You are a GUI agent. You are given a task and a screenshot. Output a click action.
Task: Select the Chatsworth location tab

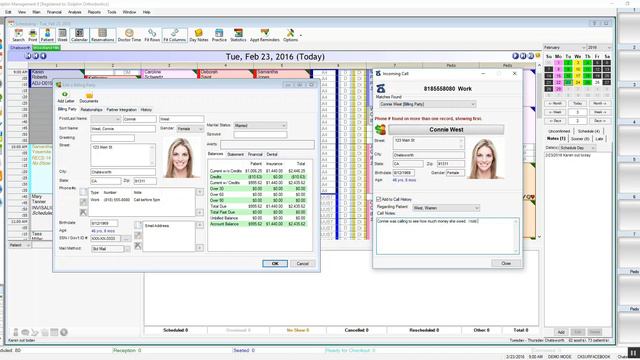20,48
